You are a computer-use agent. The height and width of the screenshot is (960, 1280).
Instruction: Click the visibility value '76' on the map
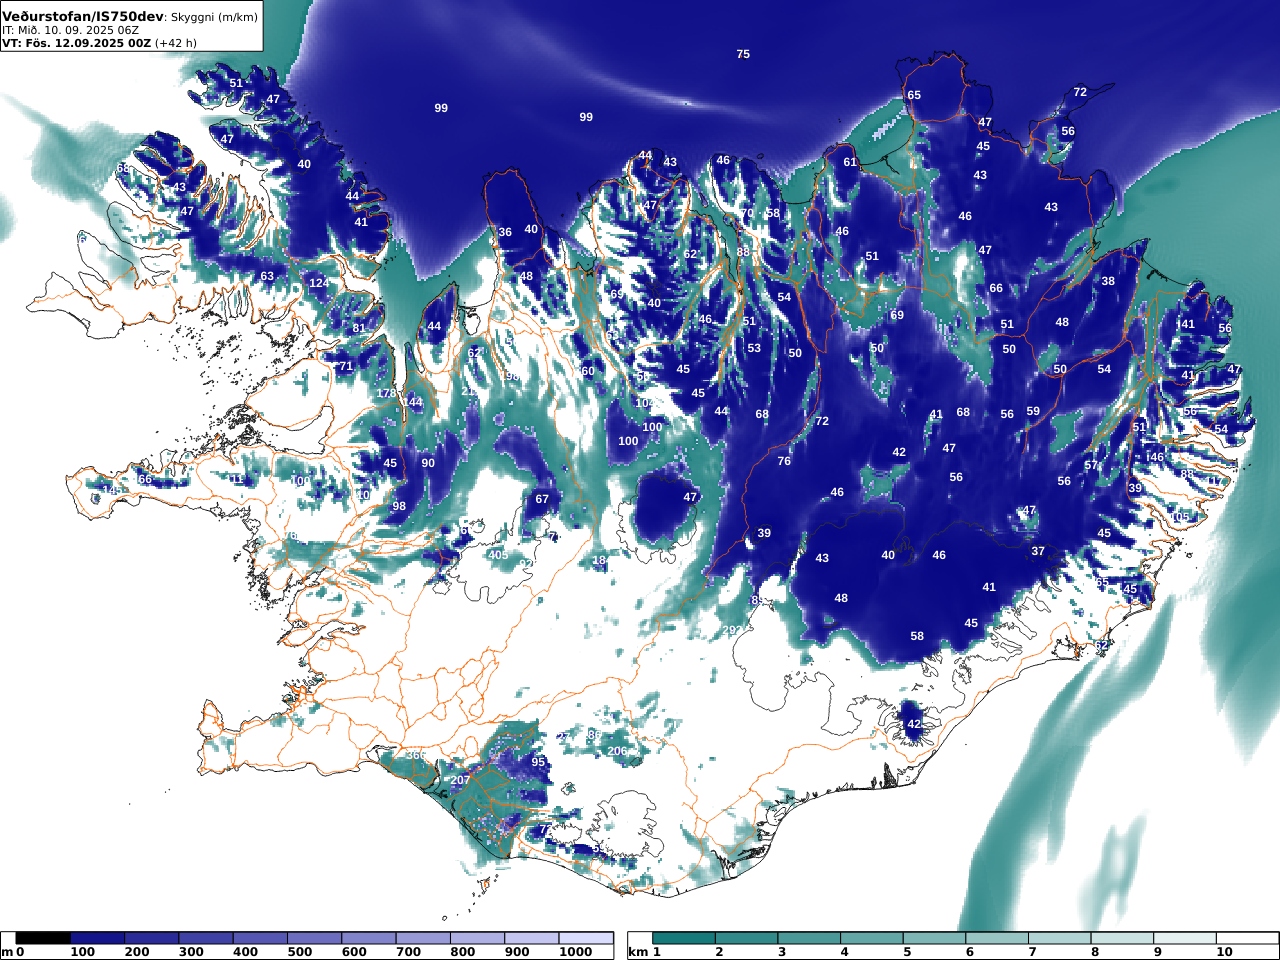pos(784,461)
